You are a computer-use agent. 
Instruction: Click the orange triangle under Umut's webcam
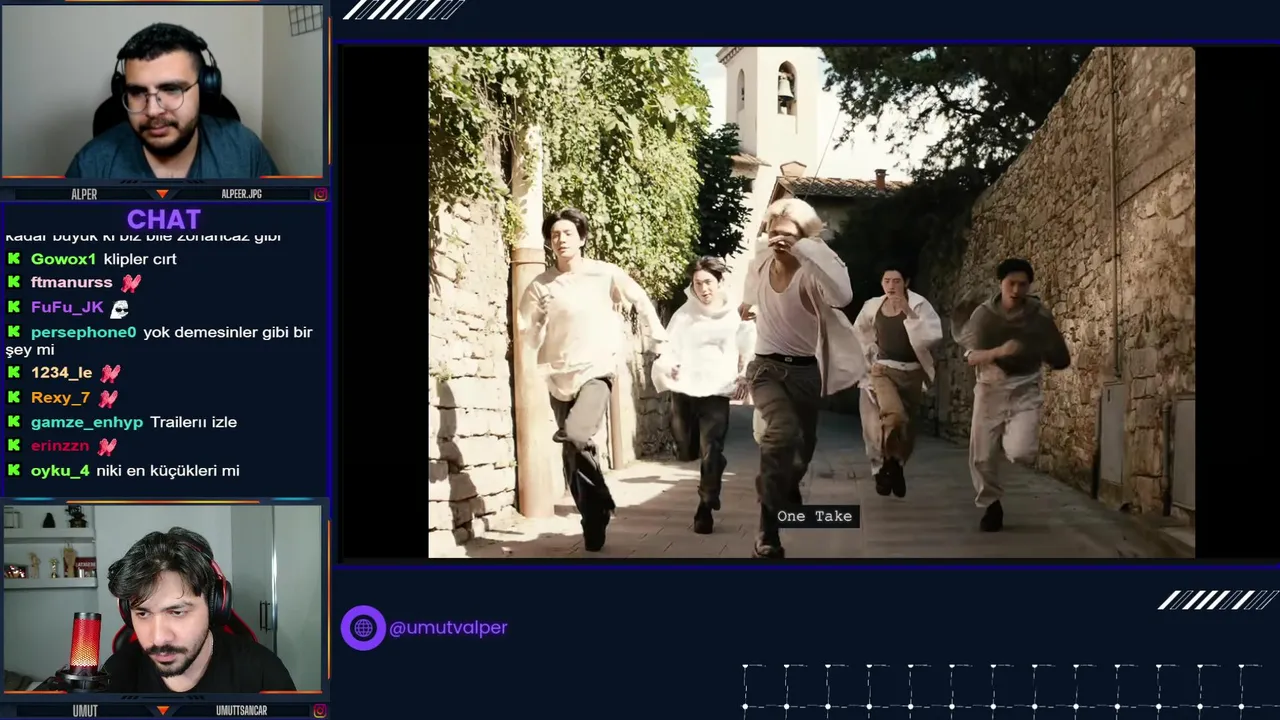(162, 711)
